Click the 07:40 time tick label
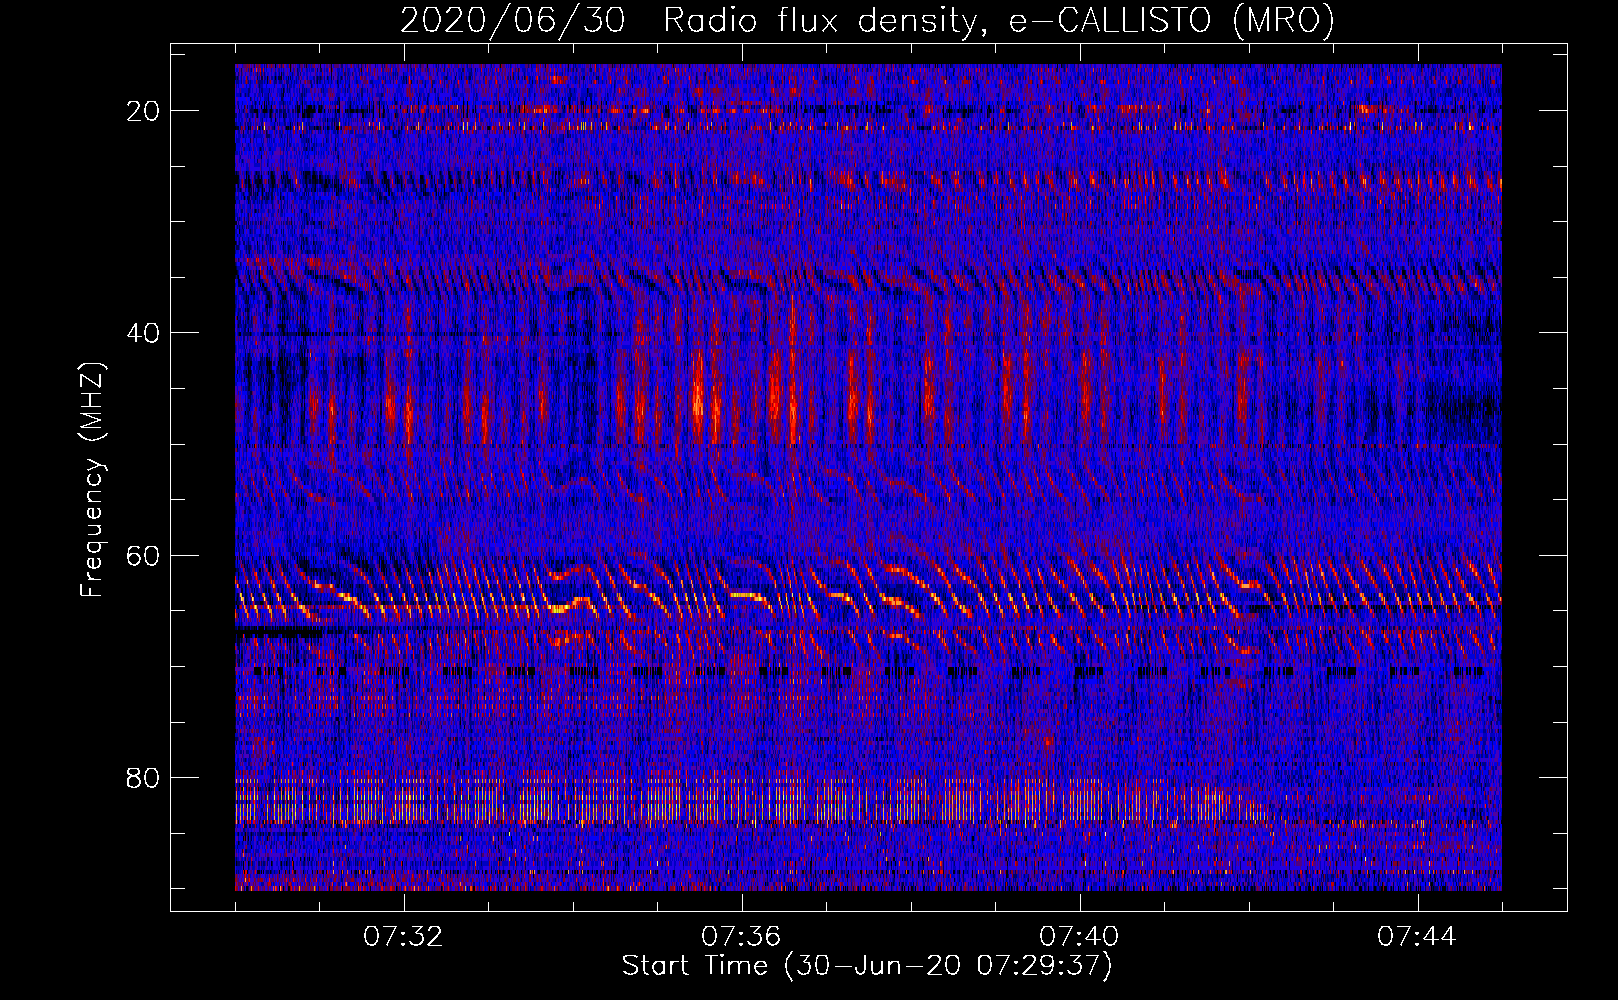This screenshot has height=1000, width=1618. point(1079,937)
